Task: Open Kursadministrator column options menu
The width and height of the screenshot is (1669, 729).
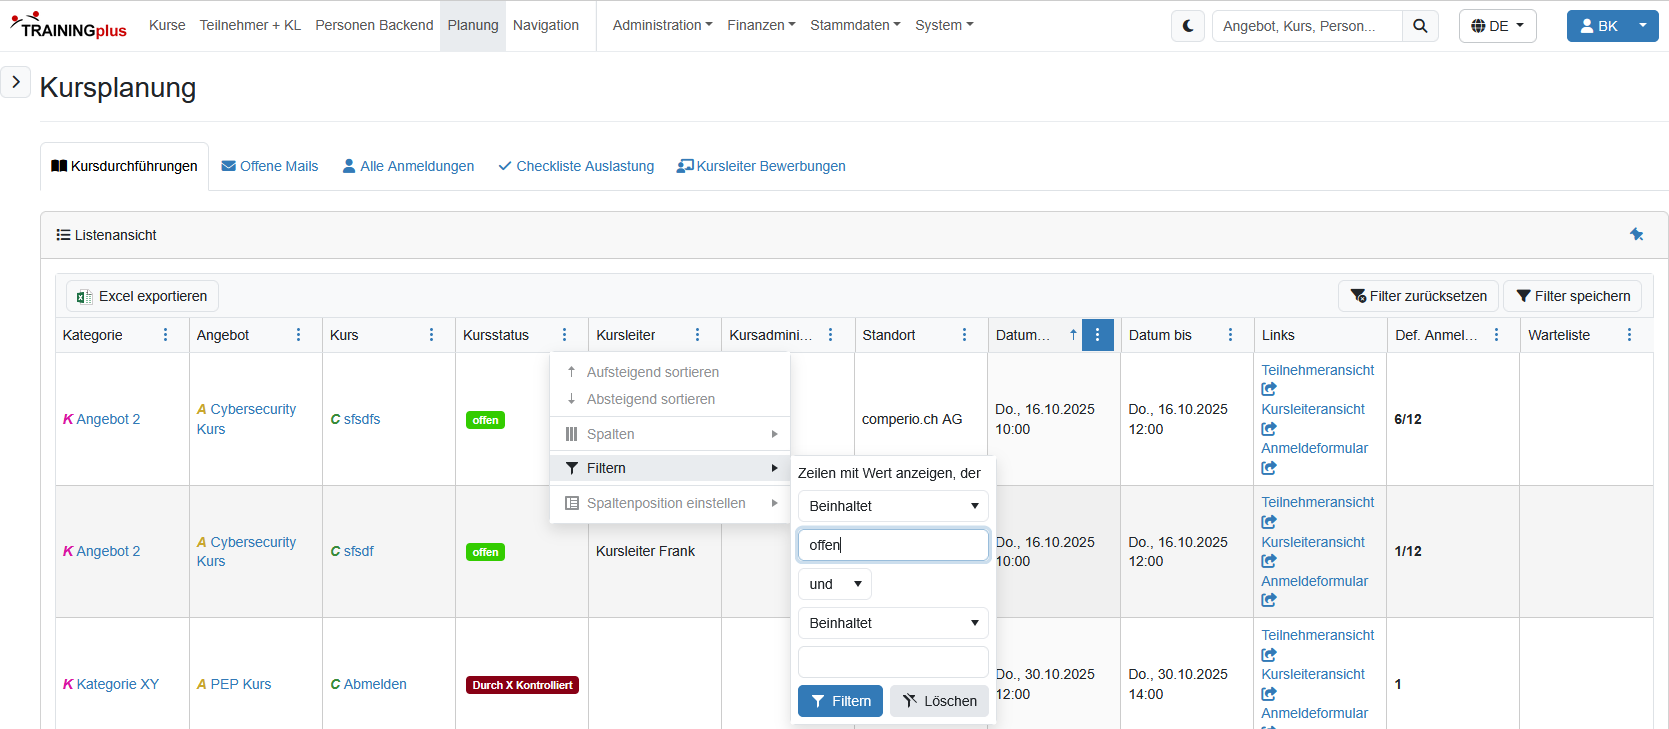Action: point(830,335)
